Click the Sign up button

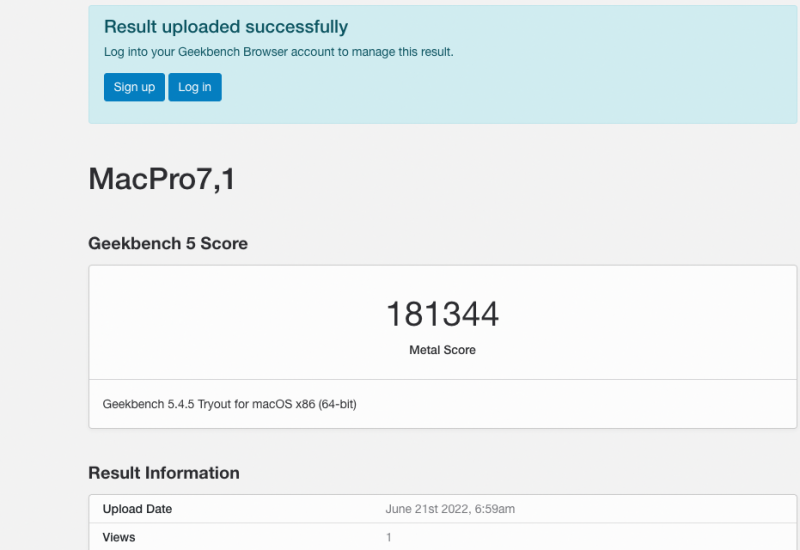134,87
